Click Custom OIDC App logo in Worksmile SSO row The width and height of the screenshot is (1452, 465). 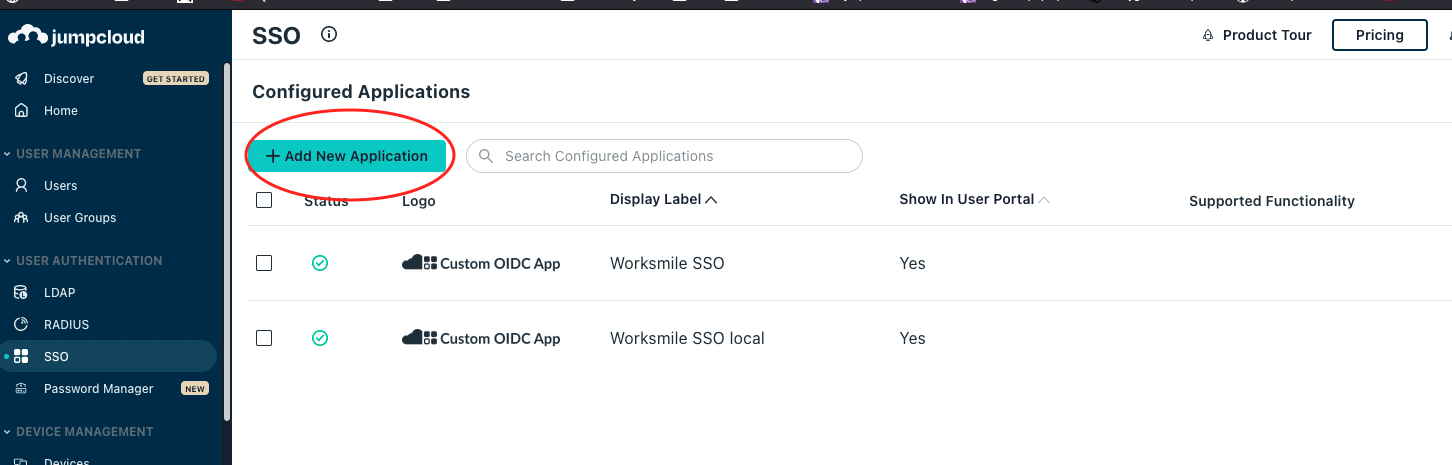point(481,264)
